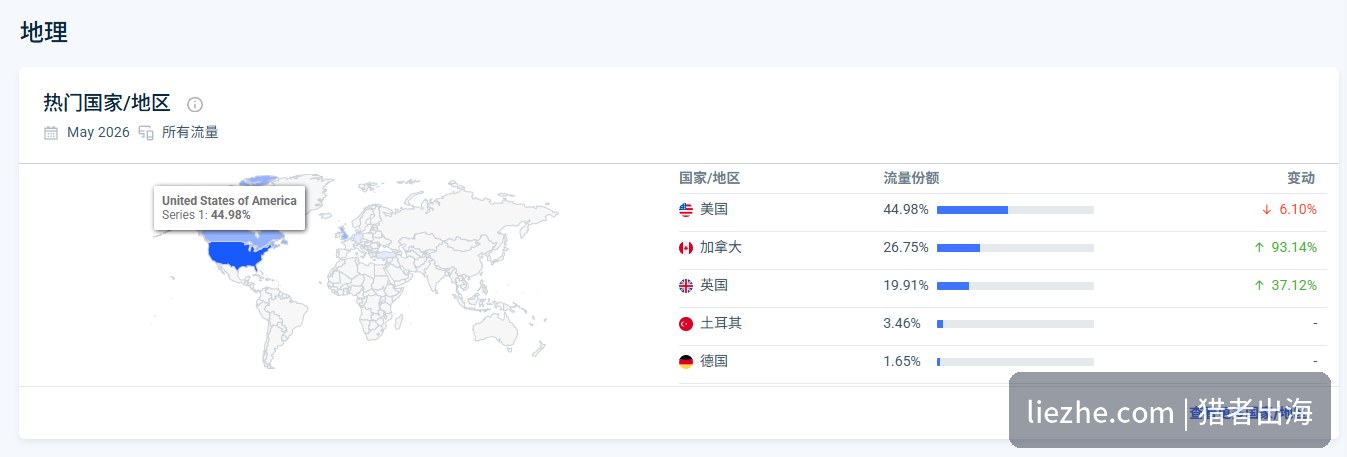Click the 26.75% share value
The image size is (1347, 457).
click(x=906, y=248)
